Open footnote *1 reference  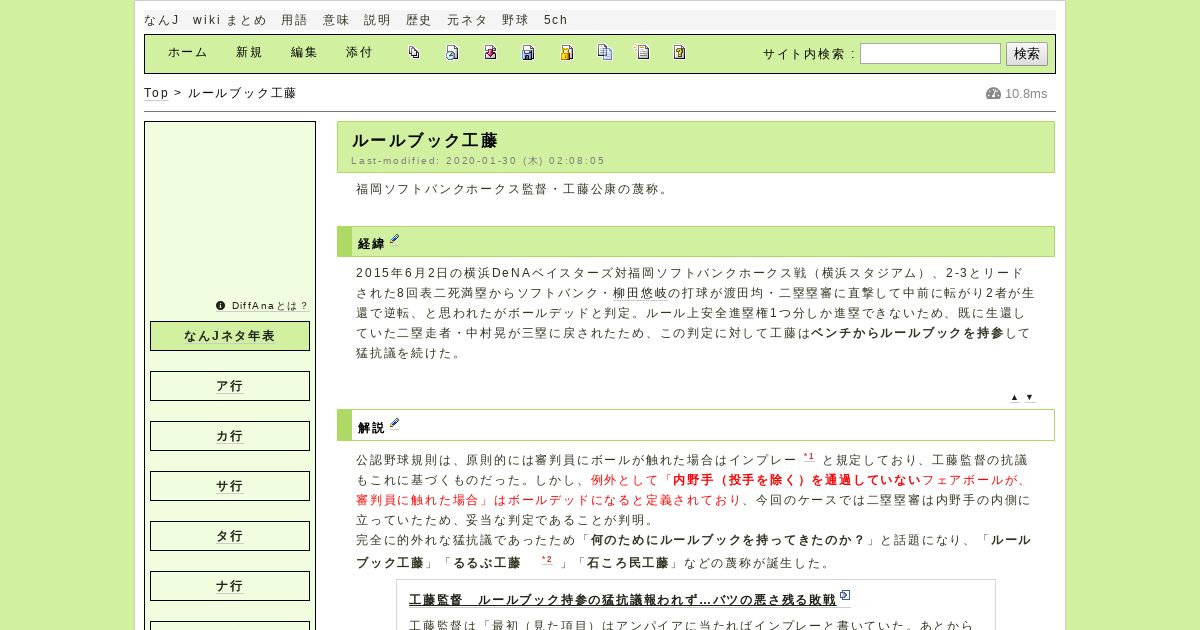click(809, 456)
